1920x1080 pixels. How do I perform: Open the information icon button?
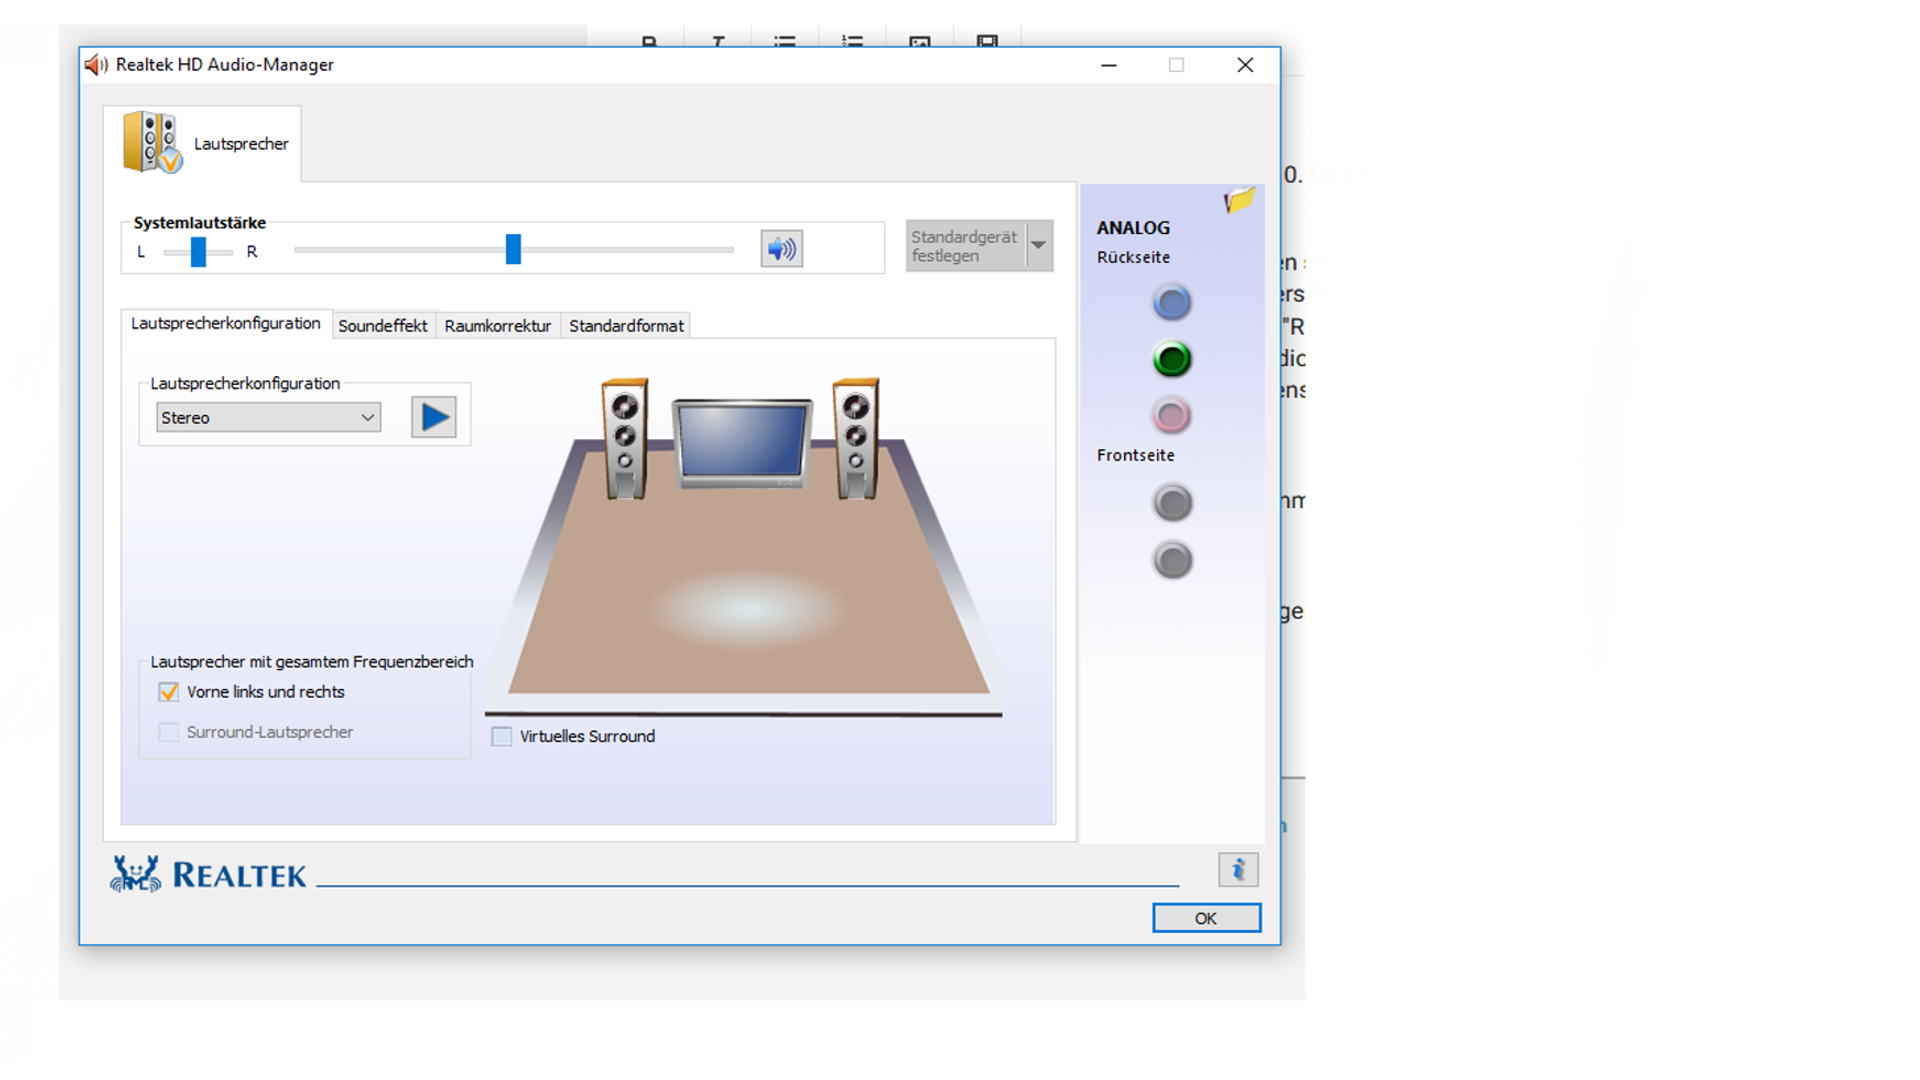[1238, 870]
